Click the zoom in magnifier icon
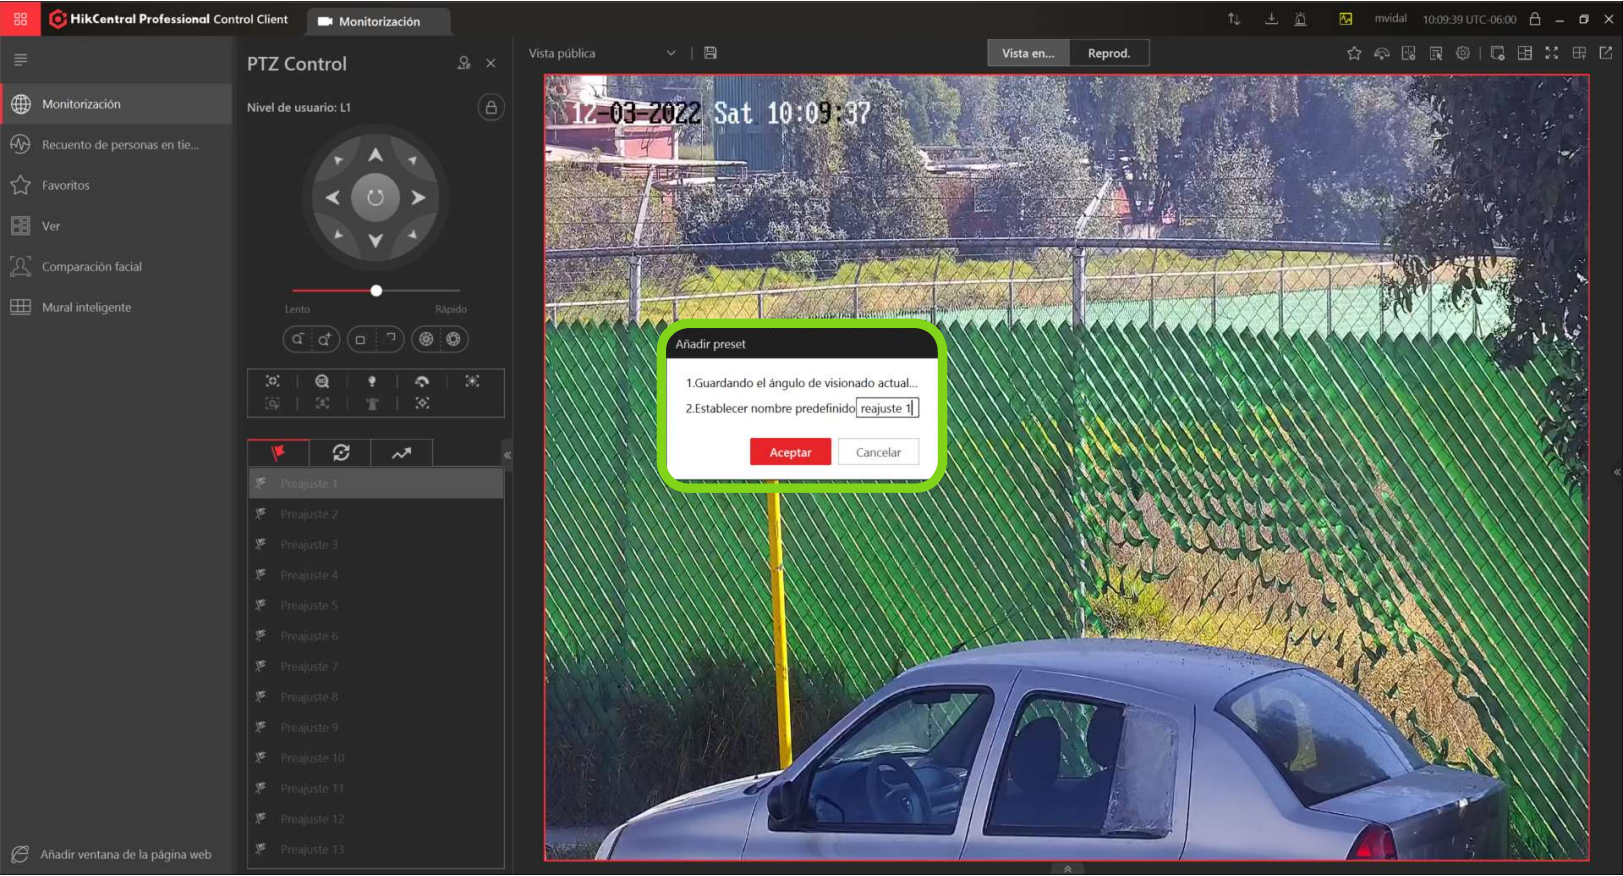The height and width of the screenshot is (876, 1623). click(324, 340)
